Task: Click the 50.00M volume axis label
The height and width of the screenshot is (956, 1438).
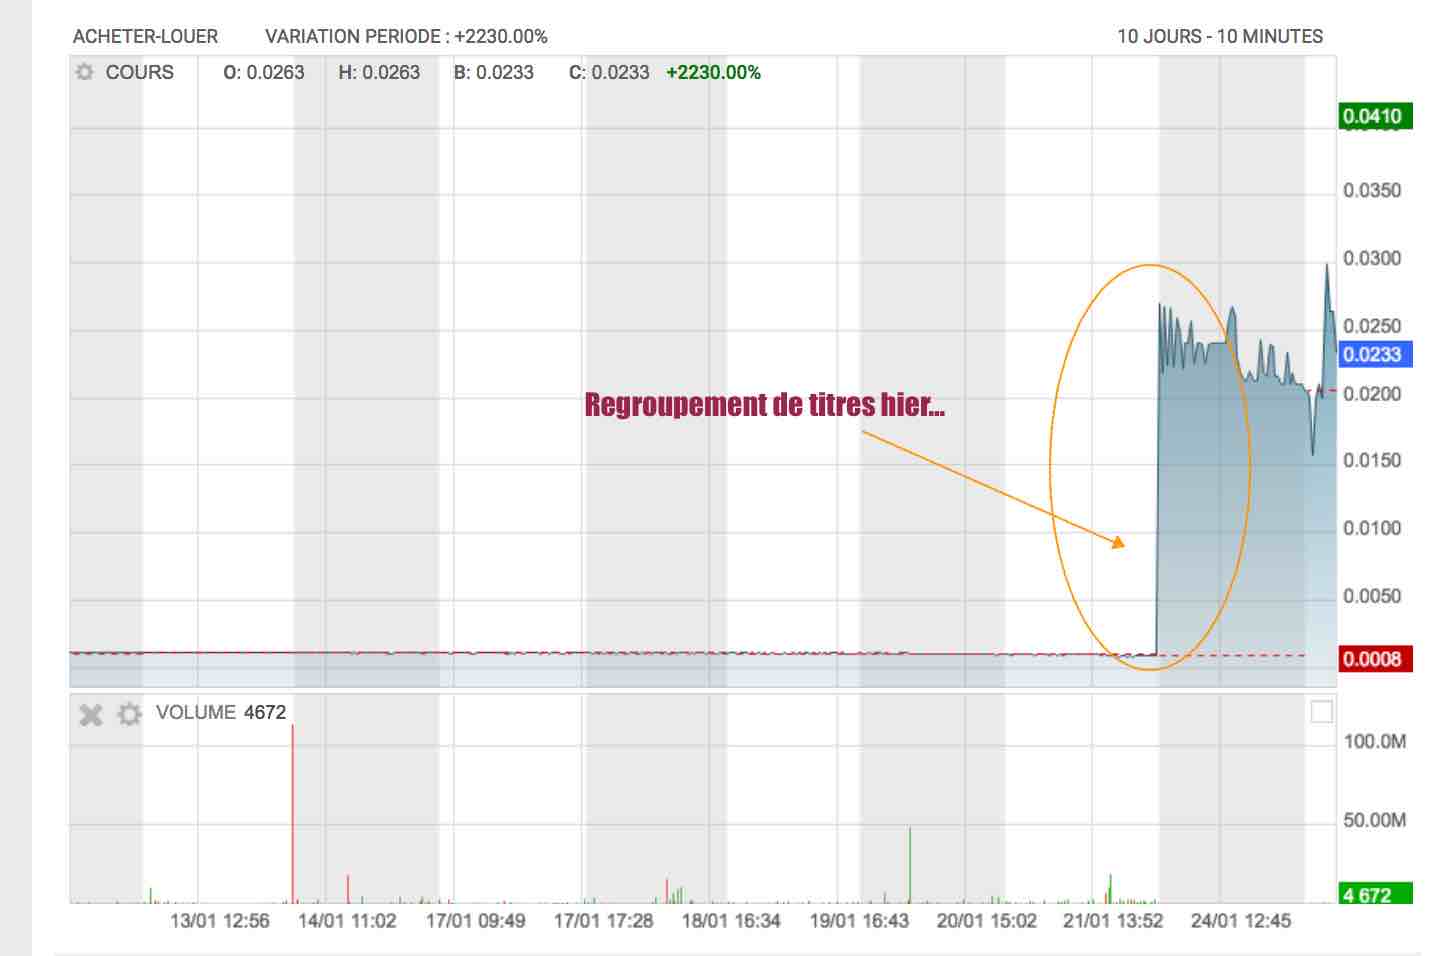Action: [x=1375, y=820]
